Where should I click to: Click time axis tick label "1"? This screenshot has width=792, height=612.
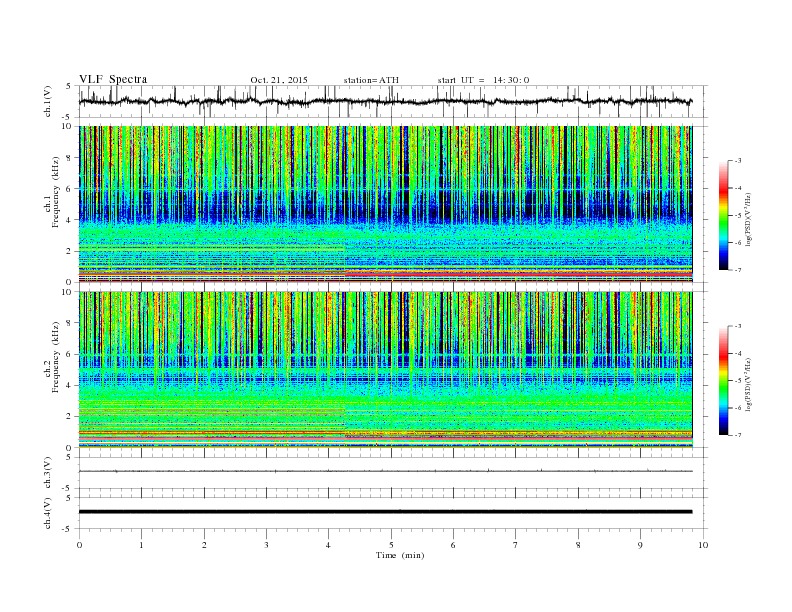pyautogui.click(x=141, y=545)
